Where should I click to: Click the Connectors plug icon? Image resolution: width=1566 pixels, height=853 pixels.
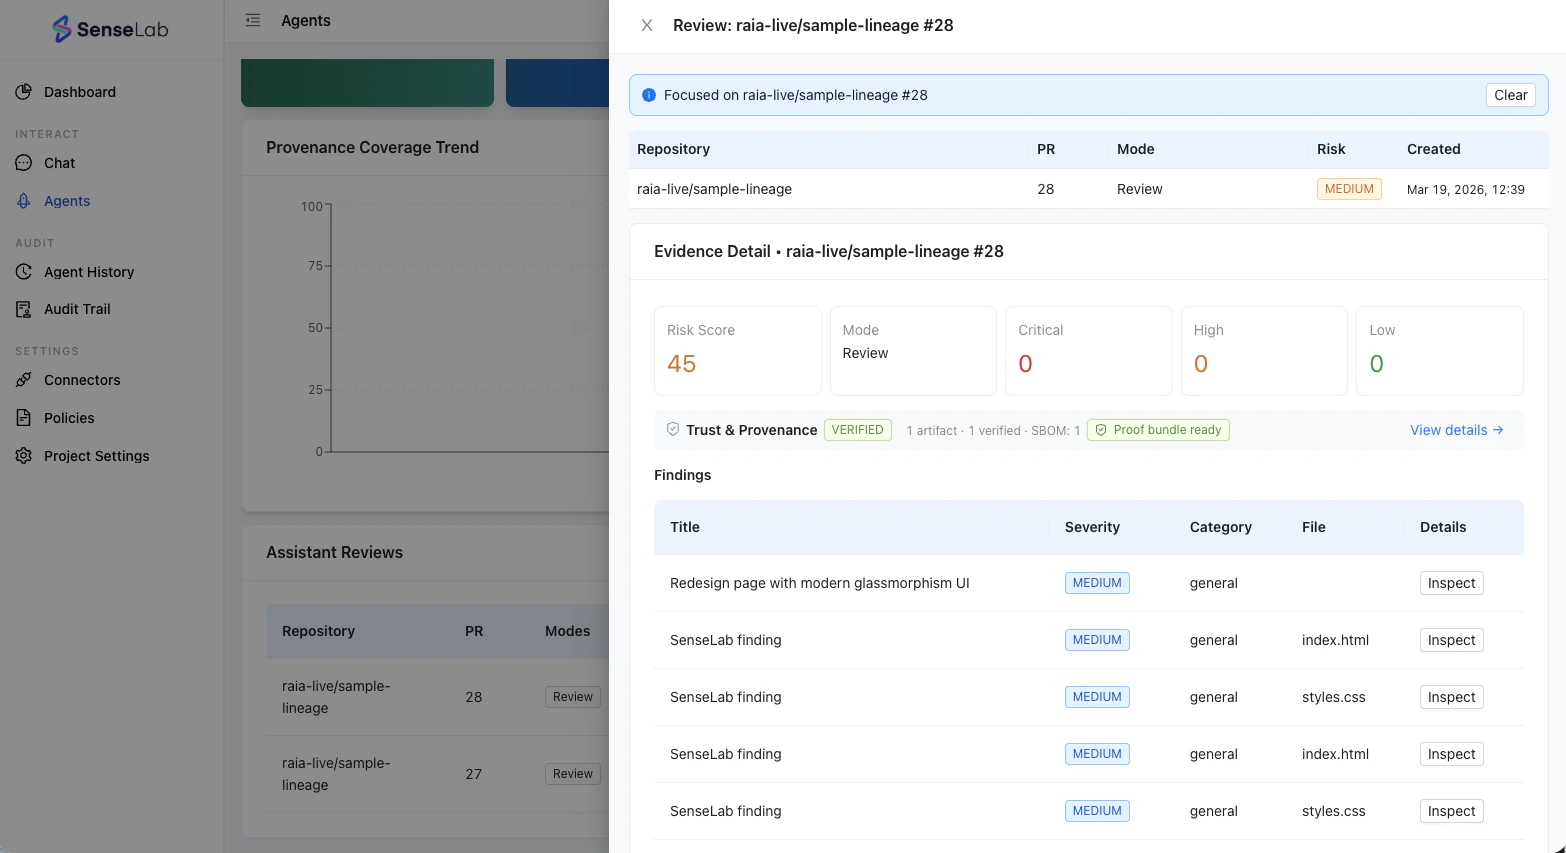24,380
